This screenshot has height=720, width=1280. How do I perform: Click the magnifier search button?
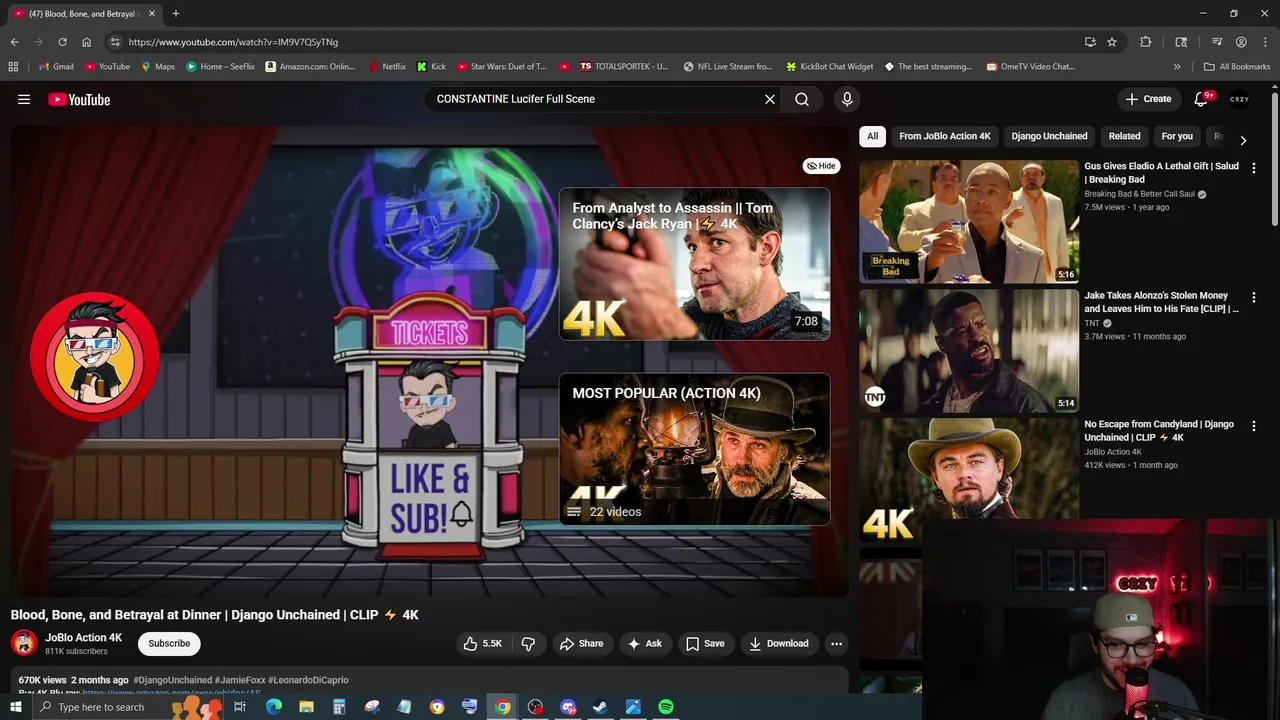pos(802,99)
